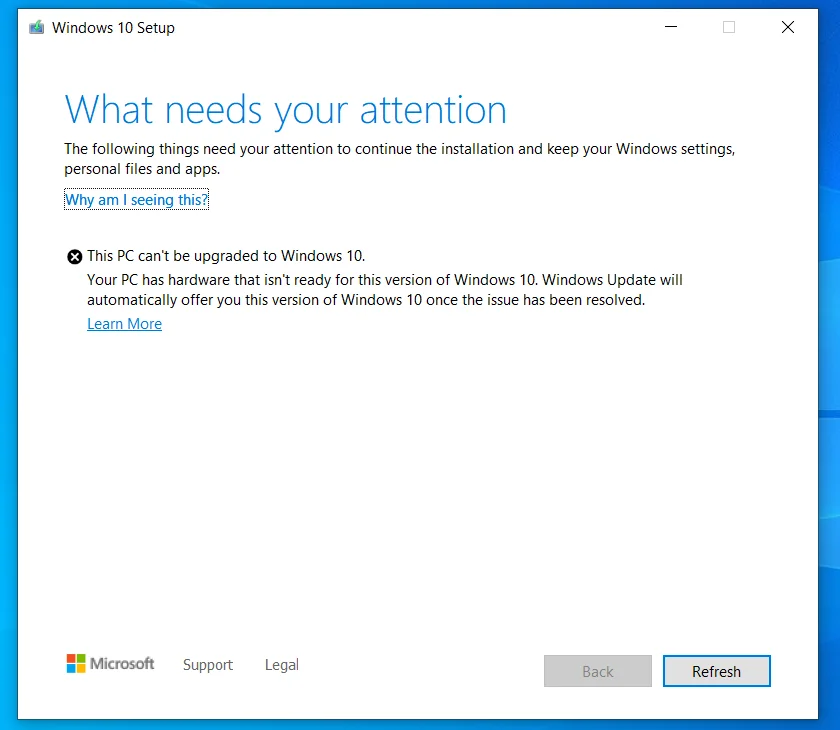Click the "Windows 10 Setup" title text
The height and width of the screenshot is (730, 840).
(113, 27)
